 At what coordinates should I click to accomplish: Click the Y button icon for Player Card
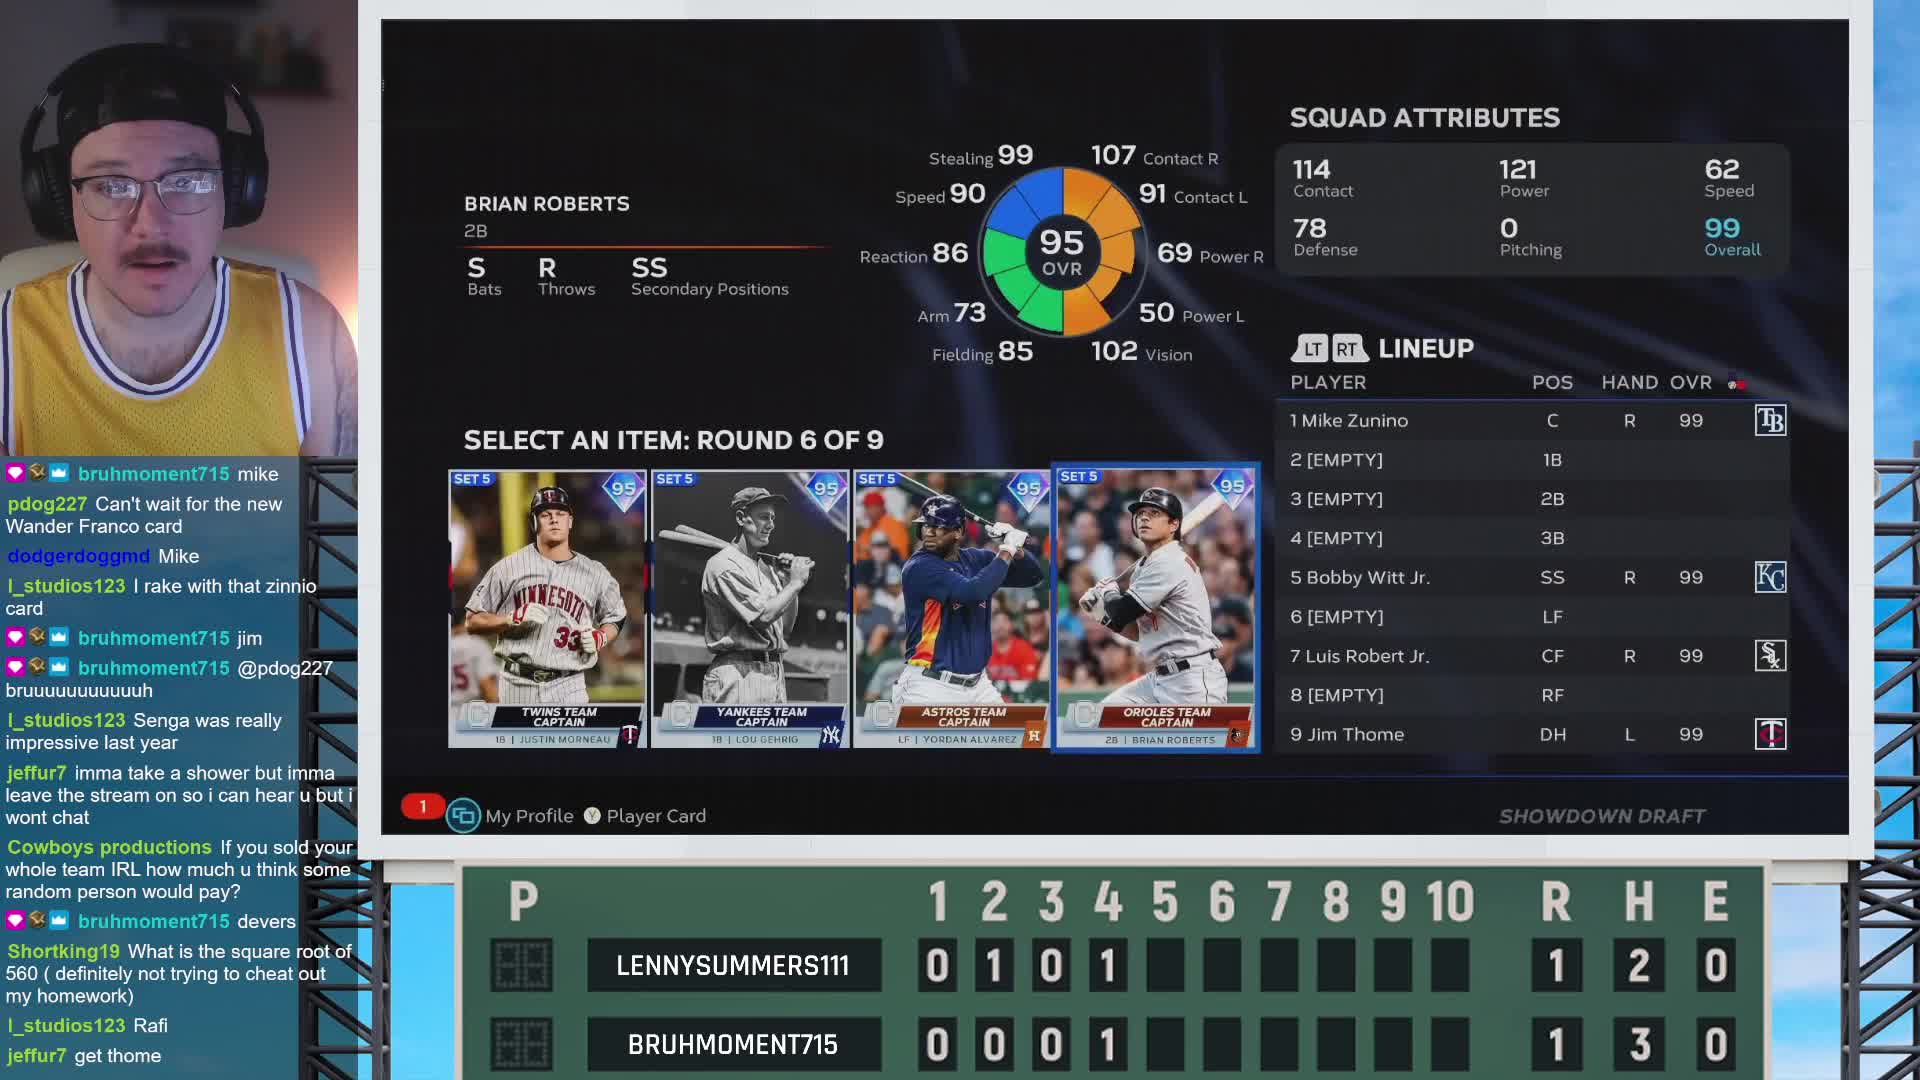tap(592, 816)
